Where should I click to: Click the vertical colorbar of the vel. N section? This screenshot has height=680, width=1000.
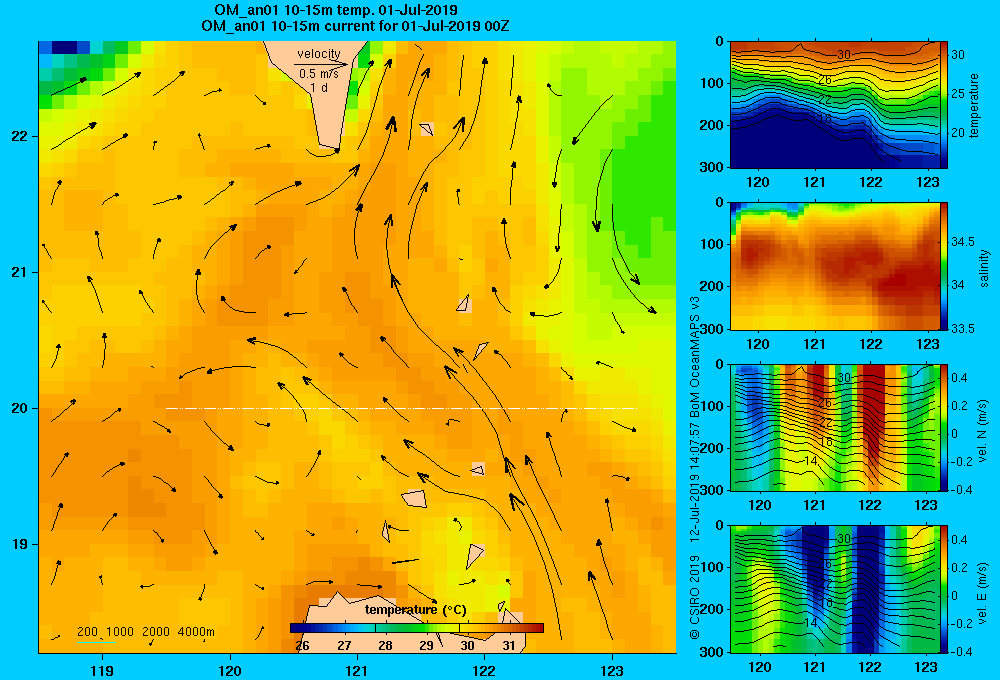point(944,427)
